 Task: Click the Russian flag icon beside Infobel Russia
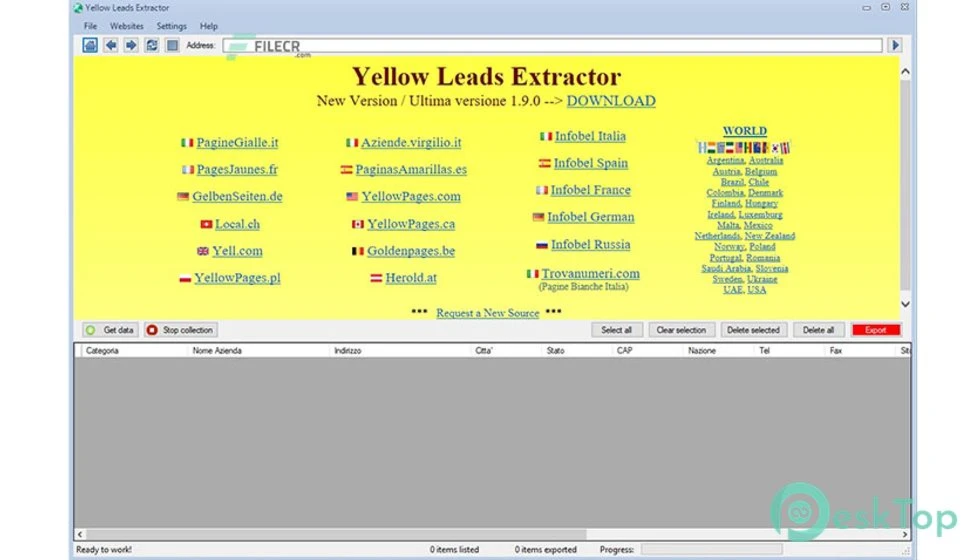pyautogui.click(x=542, y=244)
